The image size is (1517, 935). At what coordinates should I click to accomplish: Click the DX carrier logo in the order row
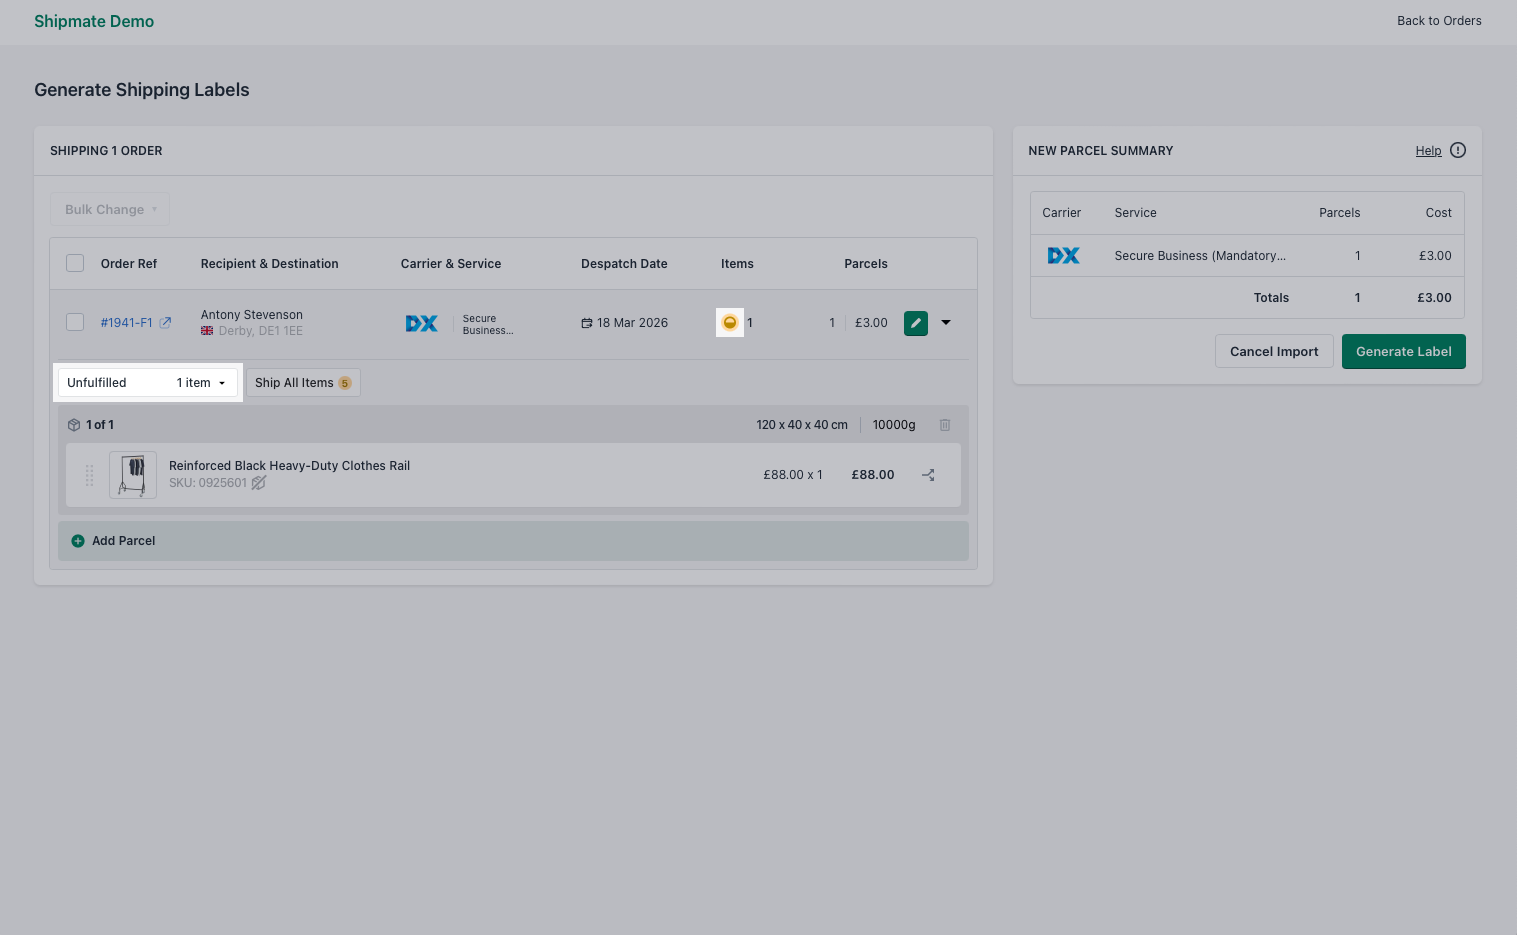(x=421, y=322)
